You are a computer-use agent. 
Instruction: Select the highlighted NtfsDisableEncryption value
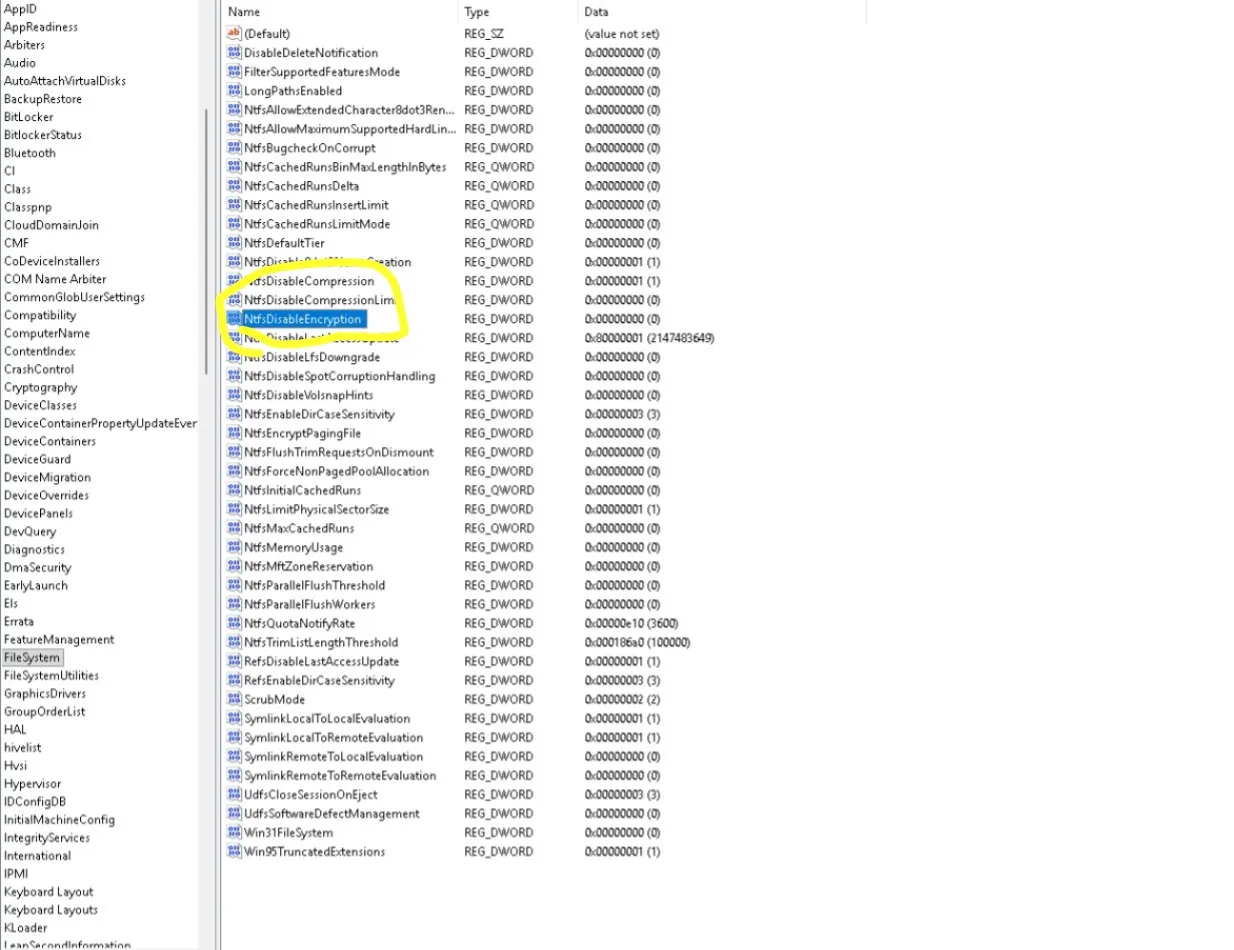click(x=302, y=319)
